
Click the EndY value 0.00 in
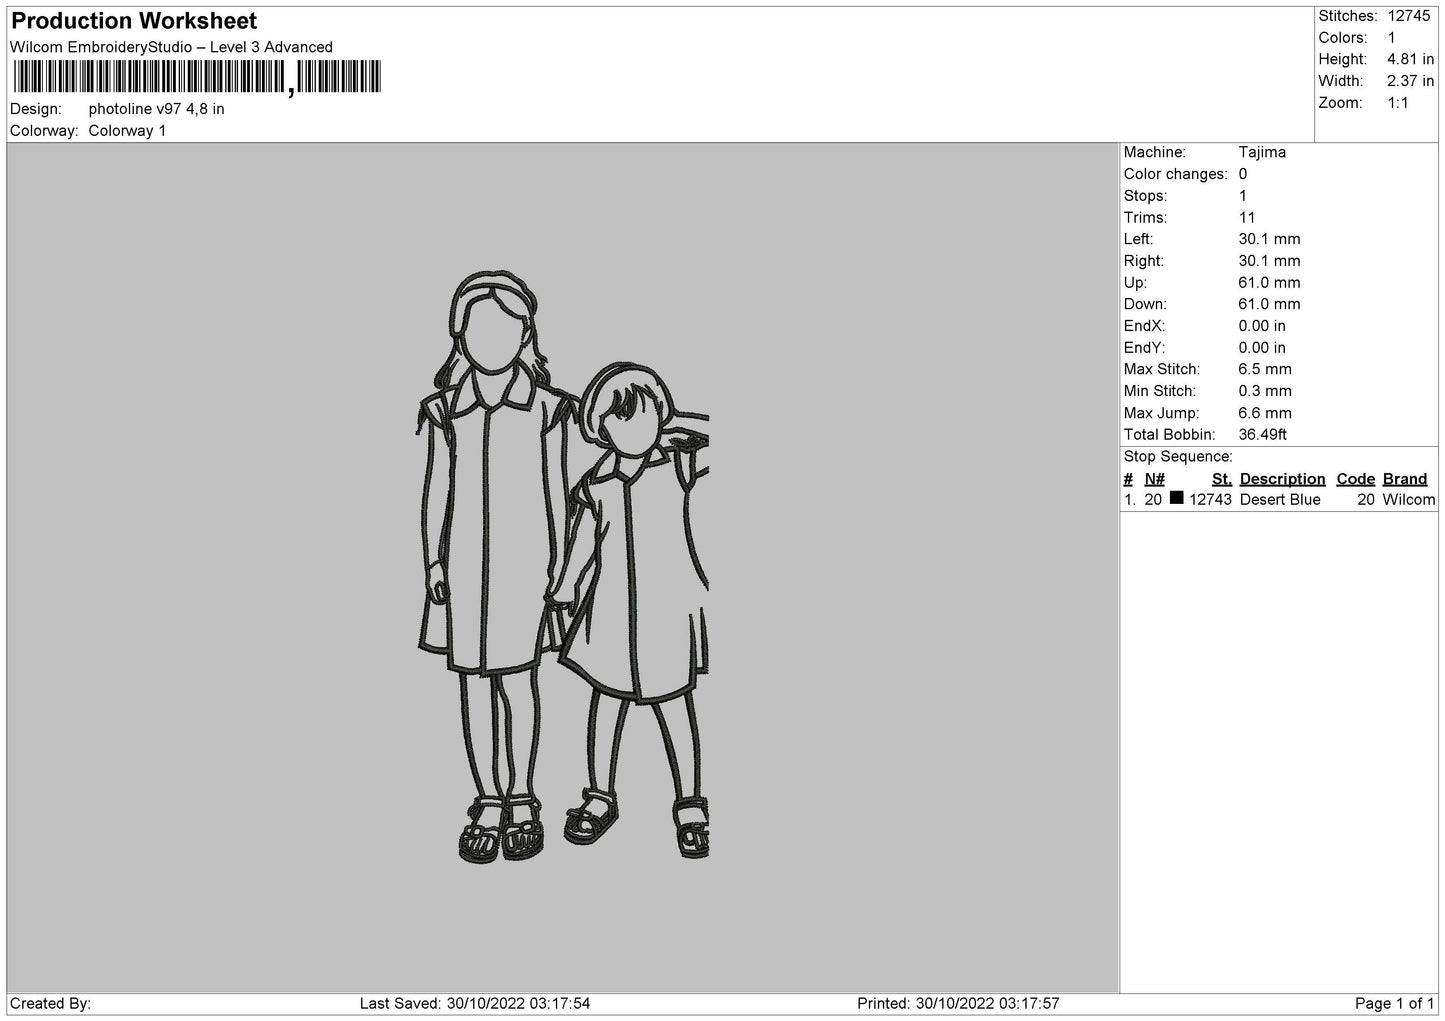(x=1262, y=348)
